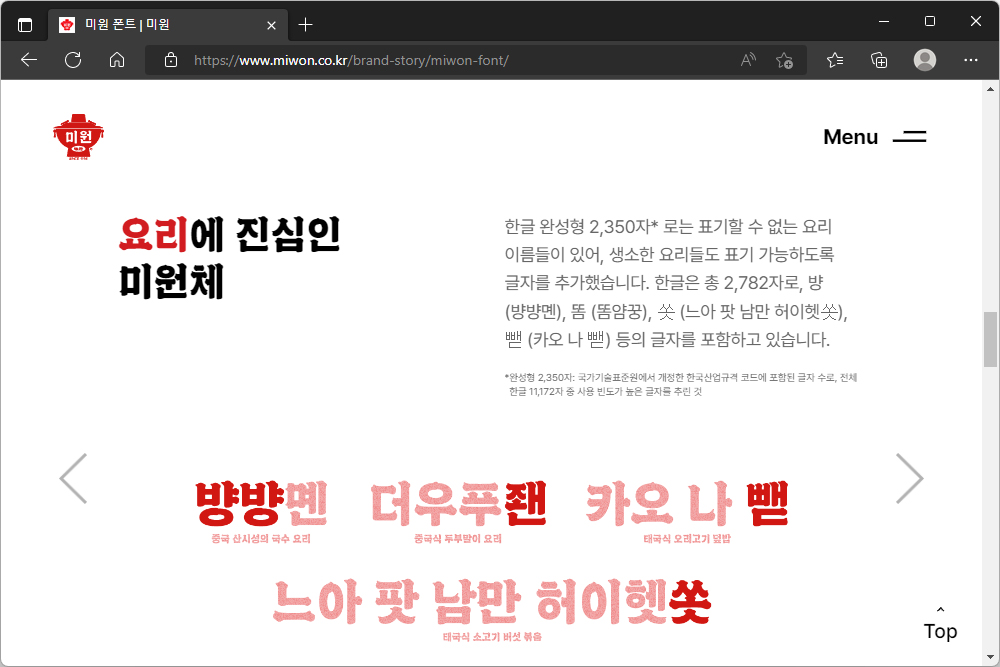Open the Favorites list
The image size is (1000, 667).
(x=835, y=60)
